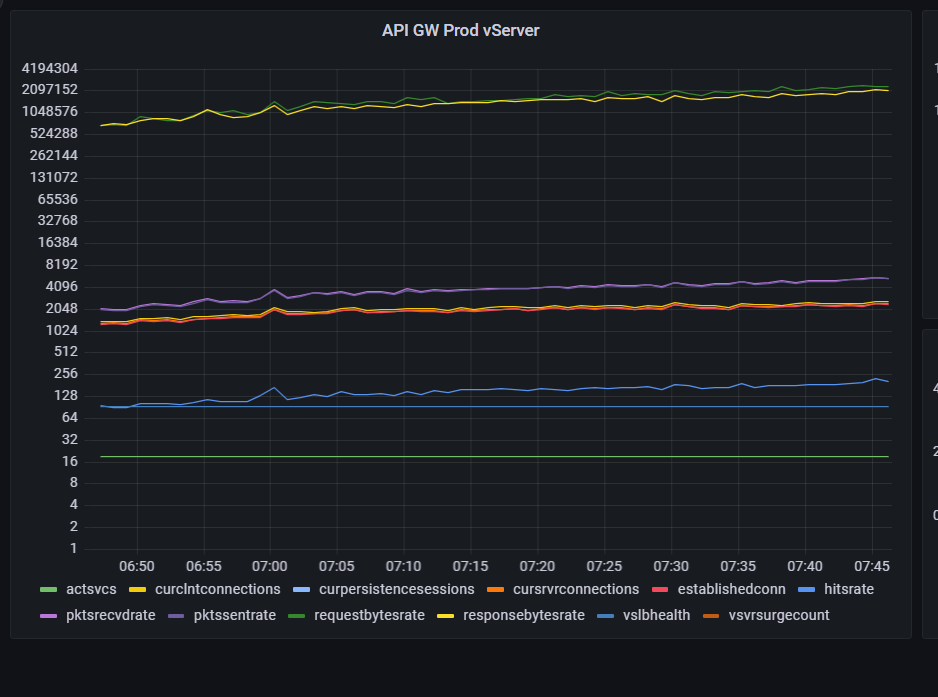Change color of responsebytesrate swatch
The height and width of the screenshot is (697, 938).
point(445,616)
